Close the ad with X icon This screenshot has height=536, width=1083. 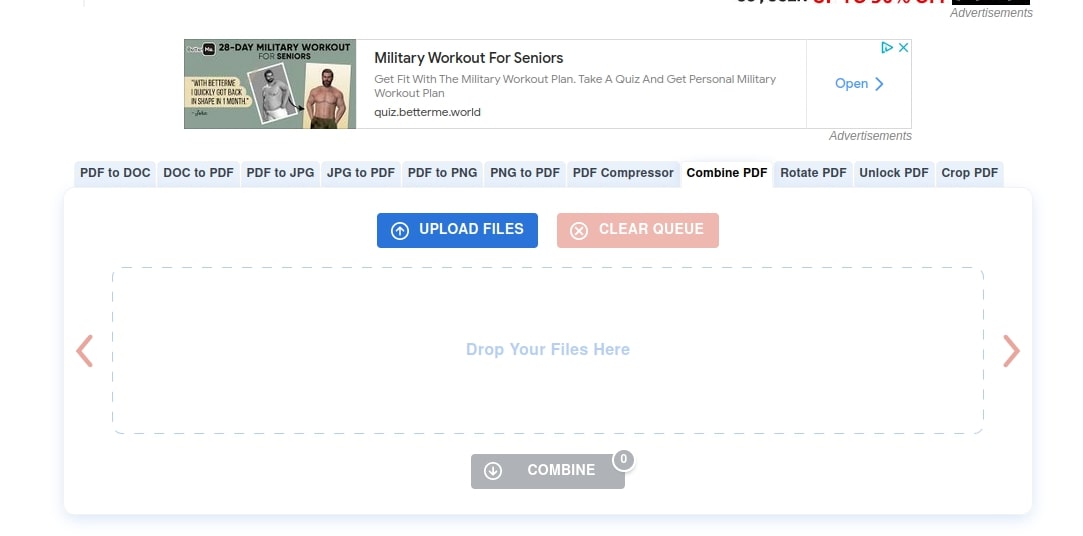pyautogui.click(x=903, y=48)
